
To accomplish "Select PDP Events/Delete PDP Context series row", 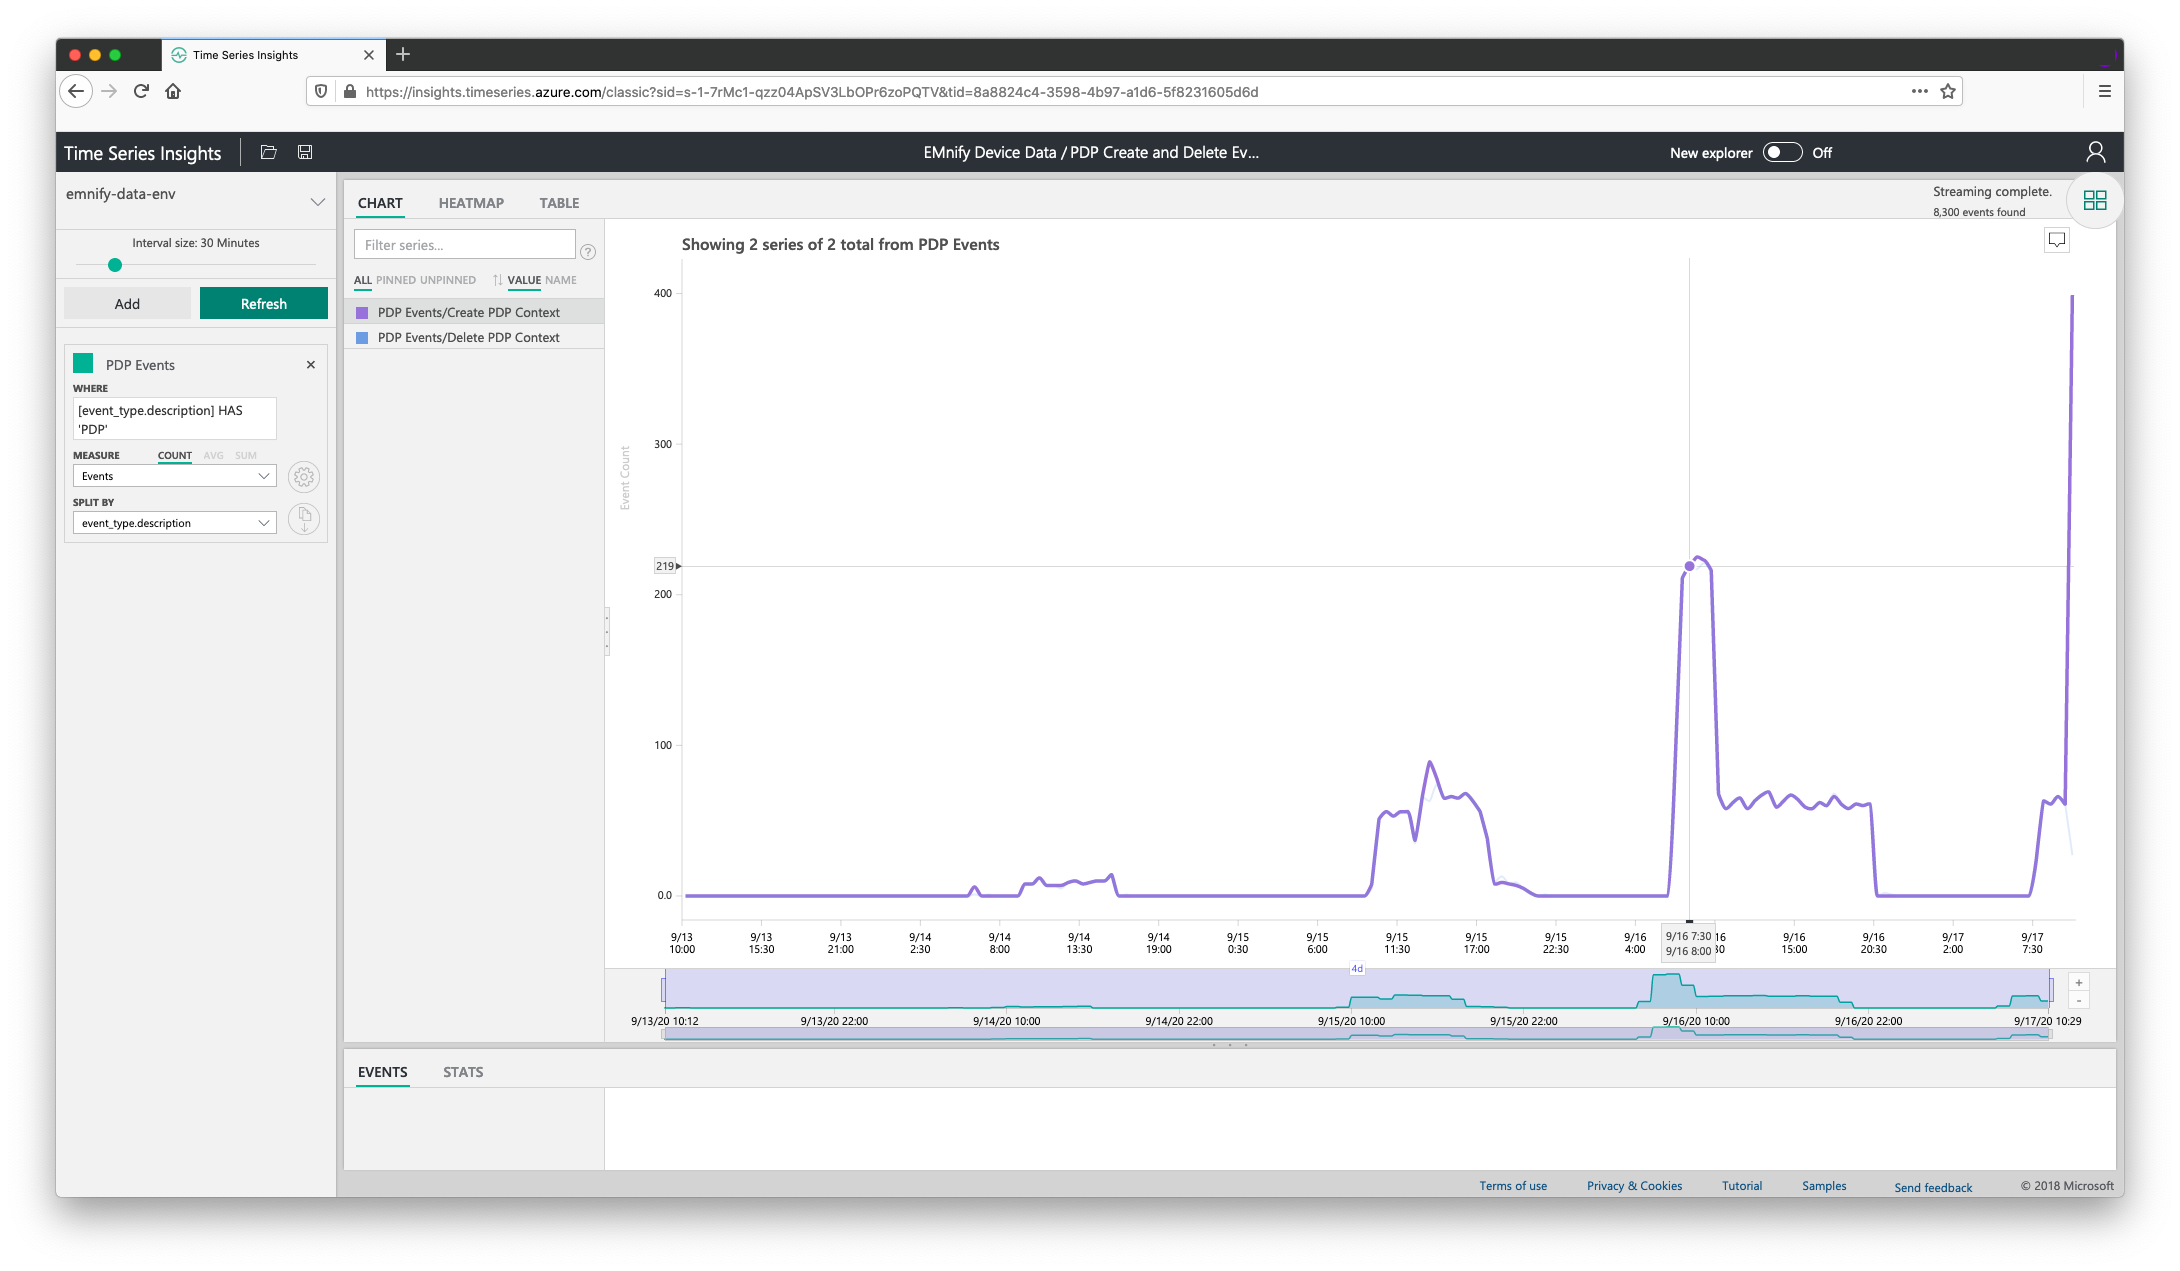I will coord(474,338).
